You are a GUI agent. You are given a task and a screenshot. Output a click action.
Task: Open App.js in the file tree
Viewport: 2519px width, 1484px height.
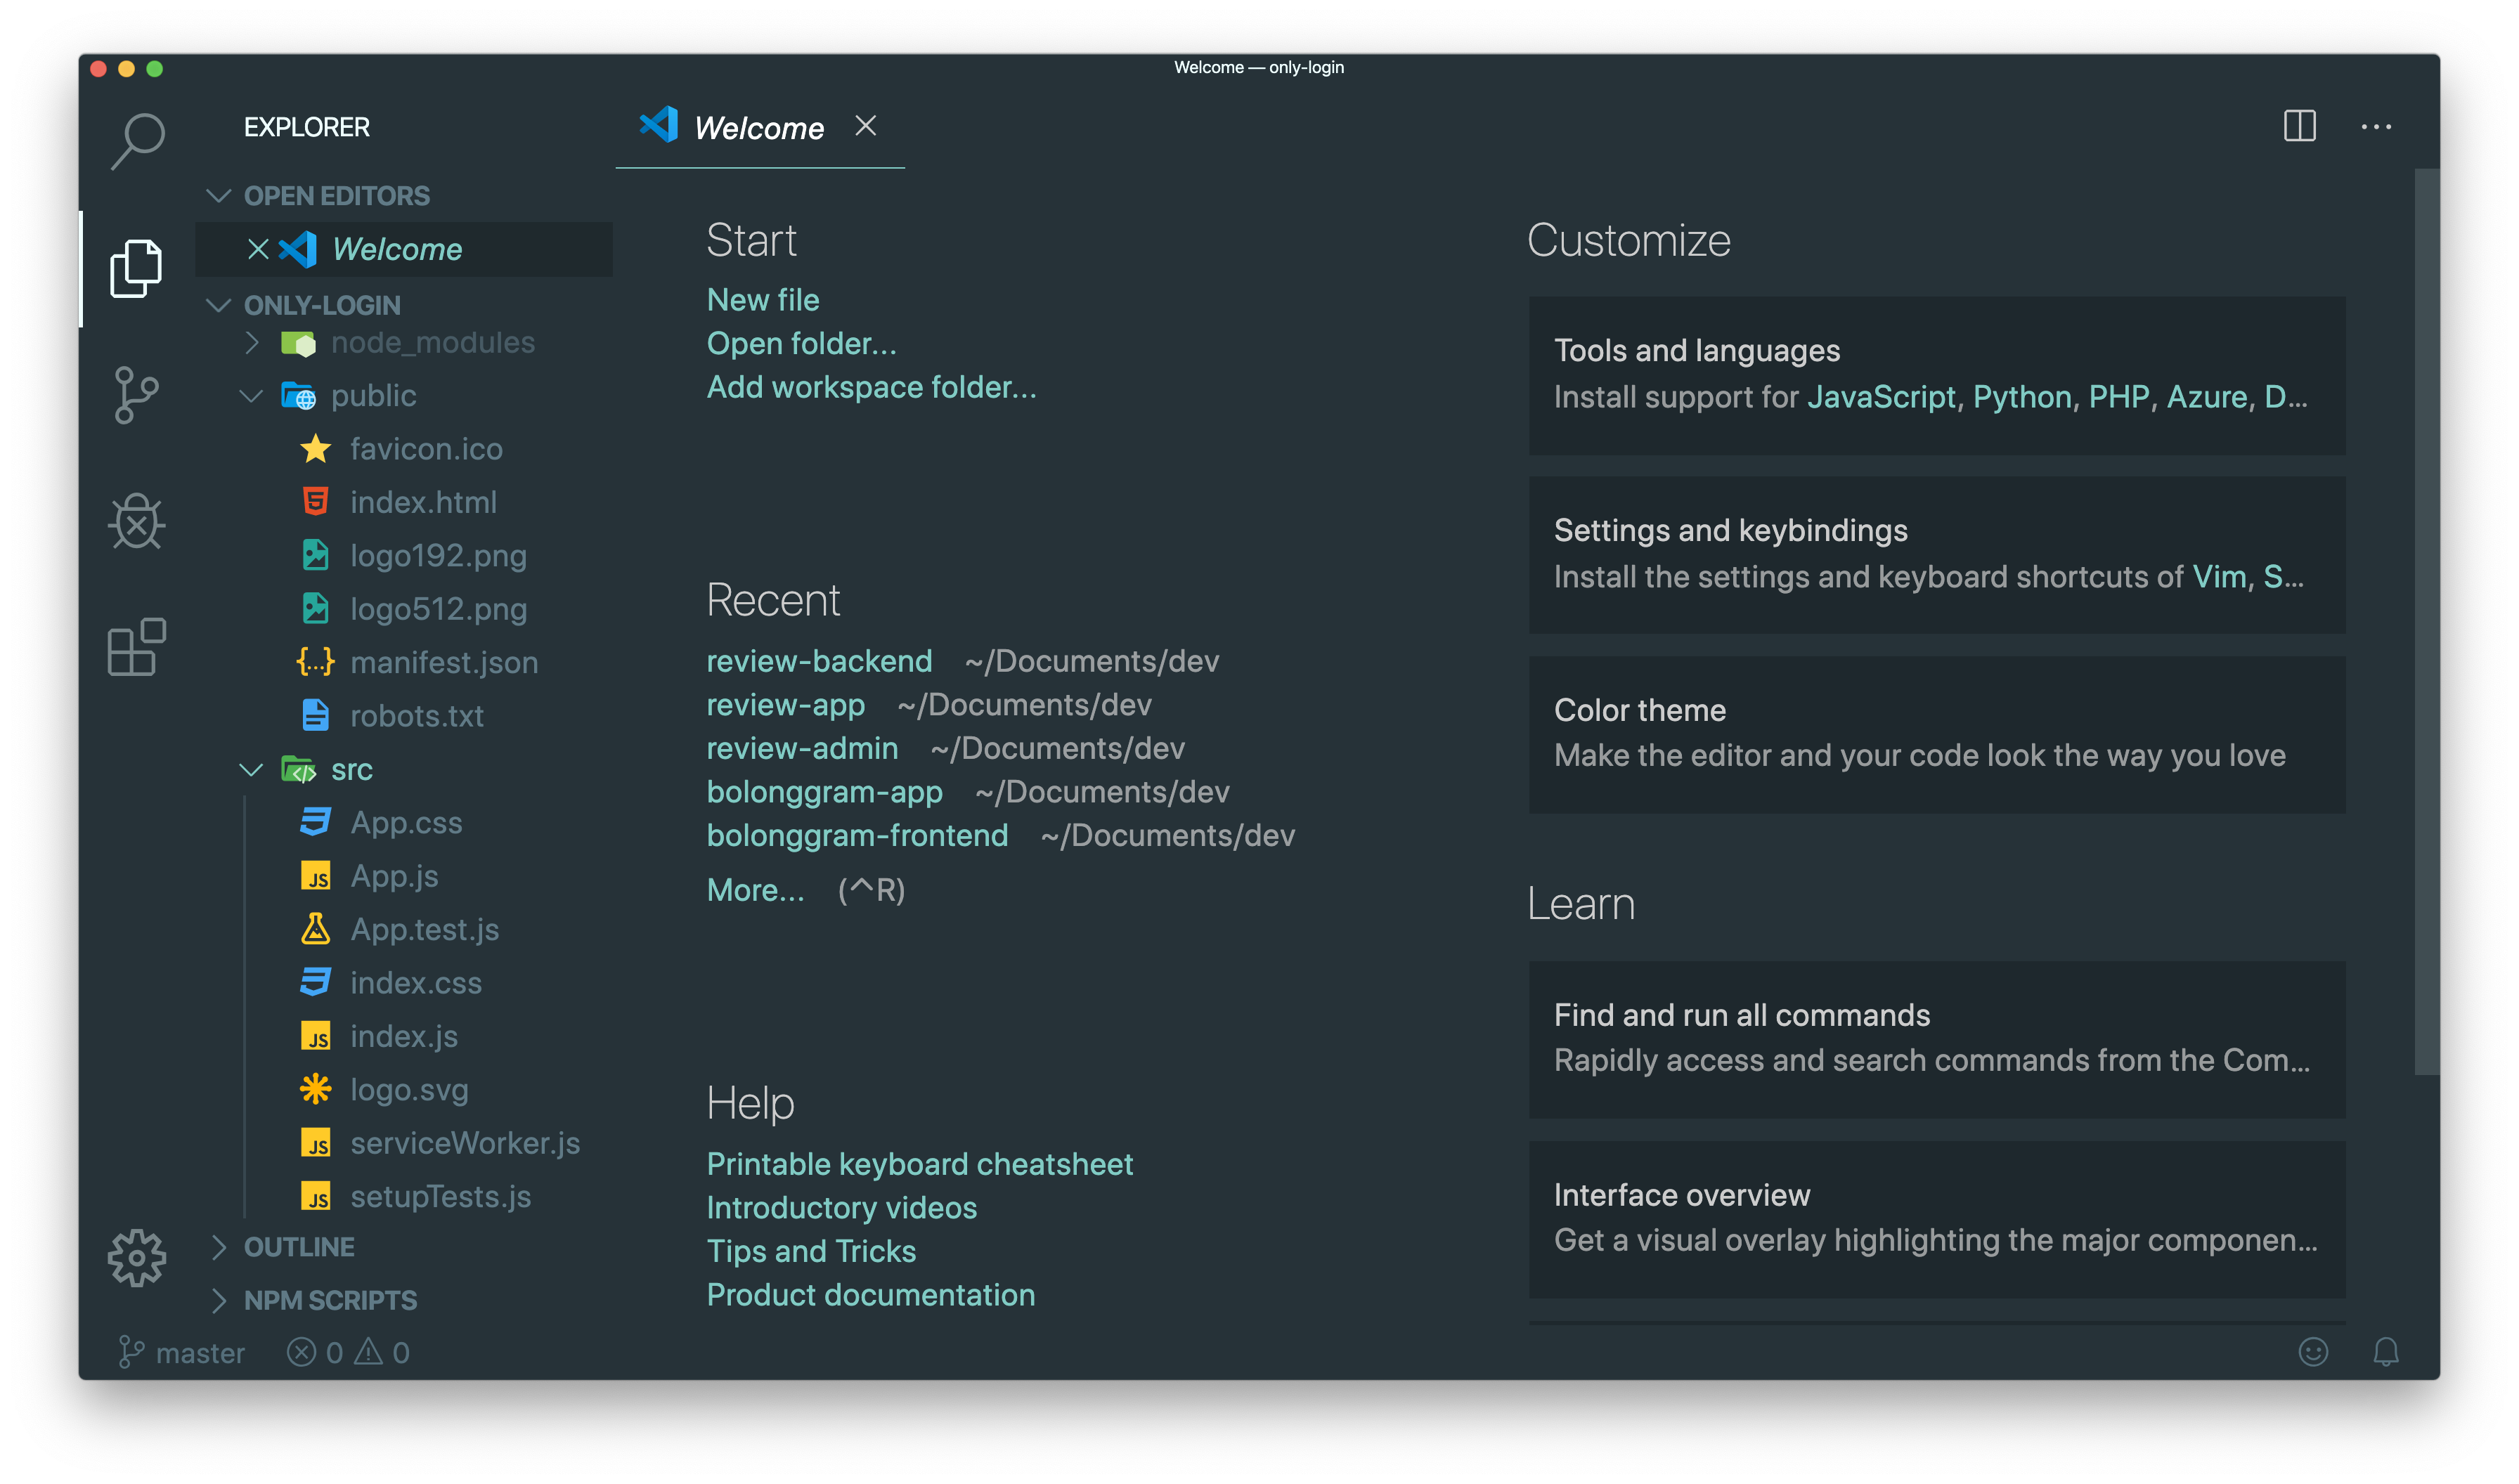[x=394, y=877]
